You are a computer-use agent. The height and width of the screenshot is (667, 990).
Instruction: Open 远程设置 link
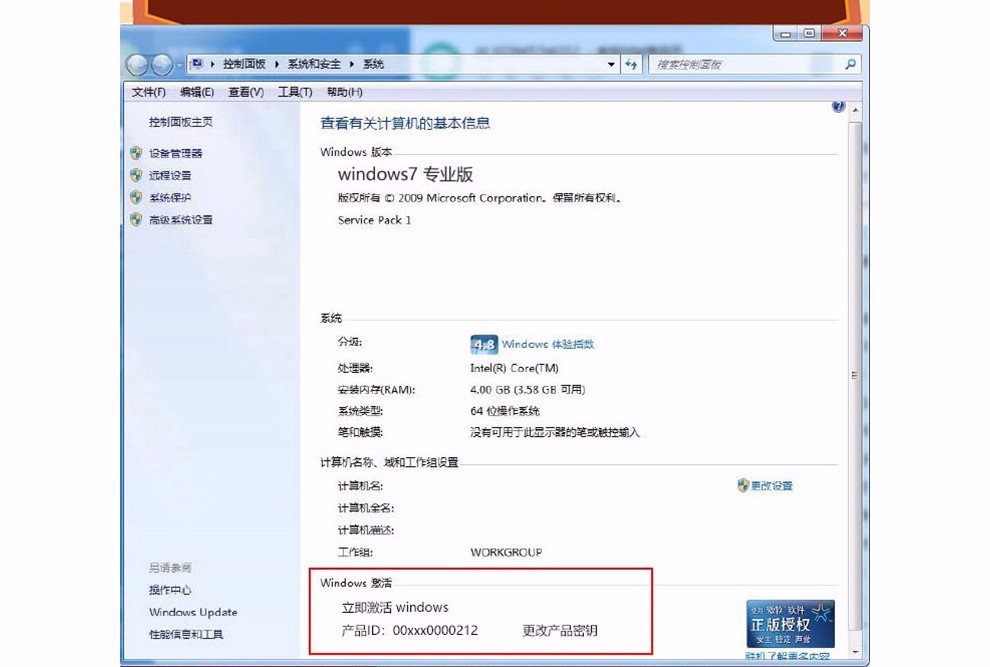tap(170, 175)
